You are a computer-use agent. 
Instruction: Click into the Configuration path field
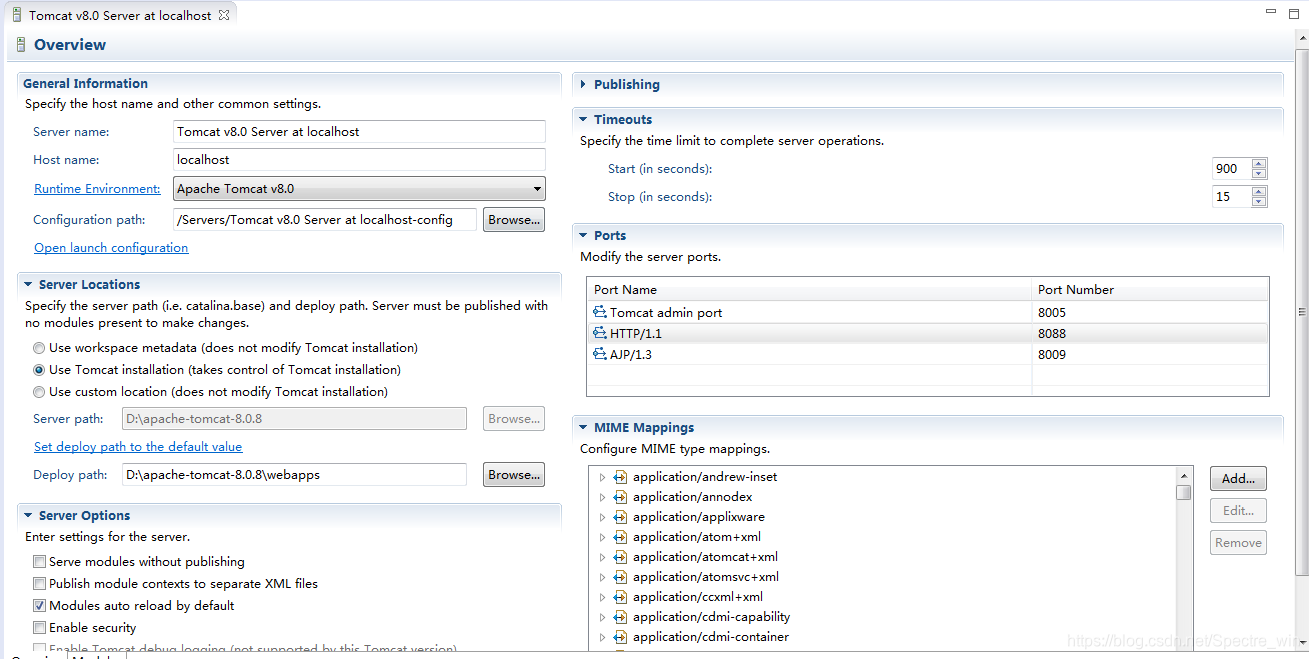(x=324, y=219)
